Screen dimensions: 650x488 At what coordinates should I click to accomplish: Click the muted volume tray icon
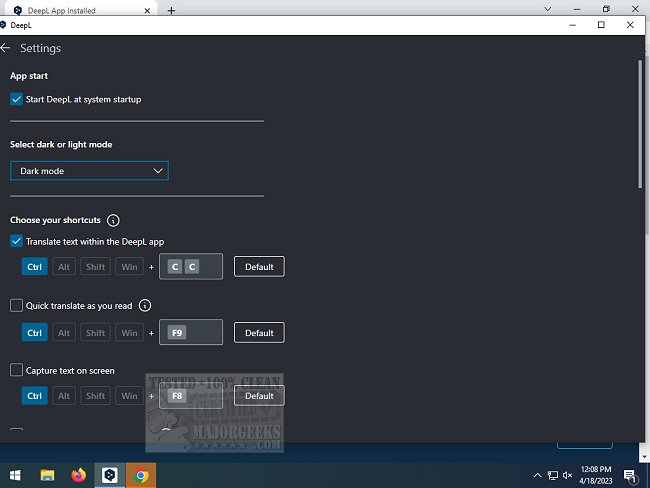pyautogui.click(x=567, y=475)
